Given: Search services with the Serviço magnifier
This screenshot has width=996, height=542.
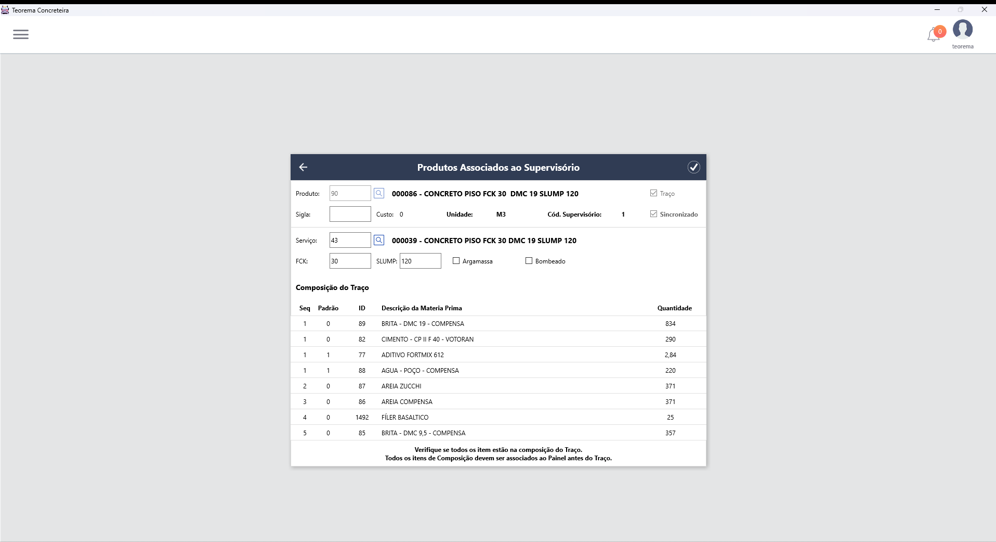Looking at the screenshot, I should tap(379, 240).
